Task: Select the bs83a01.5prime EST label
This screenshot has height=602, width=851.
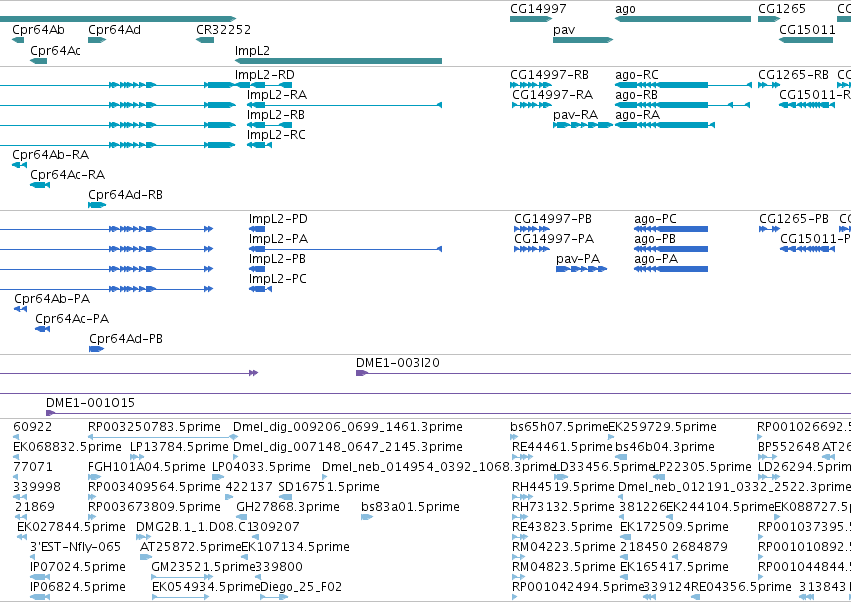Action: pos(410,507)
